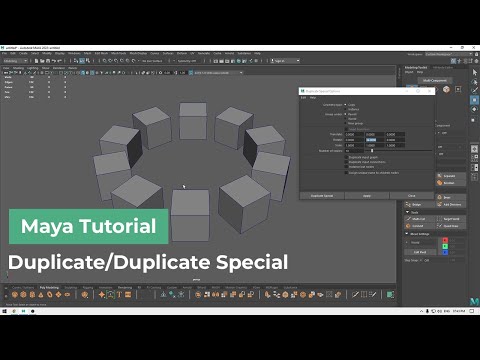Click the Redo icon in status line
The height and width of the screenshot is (360, 480).
(59, 61)
